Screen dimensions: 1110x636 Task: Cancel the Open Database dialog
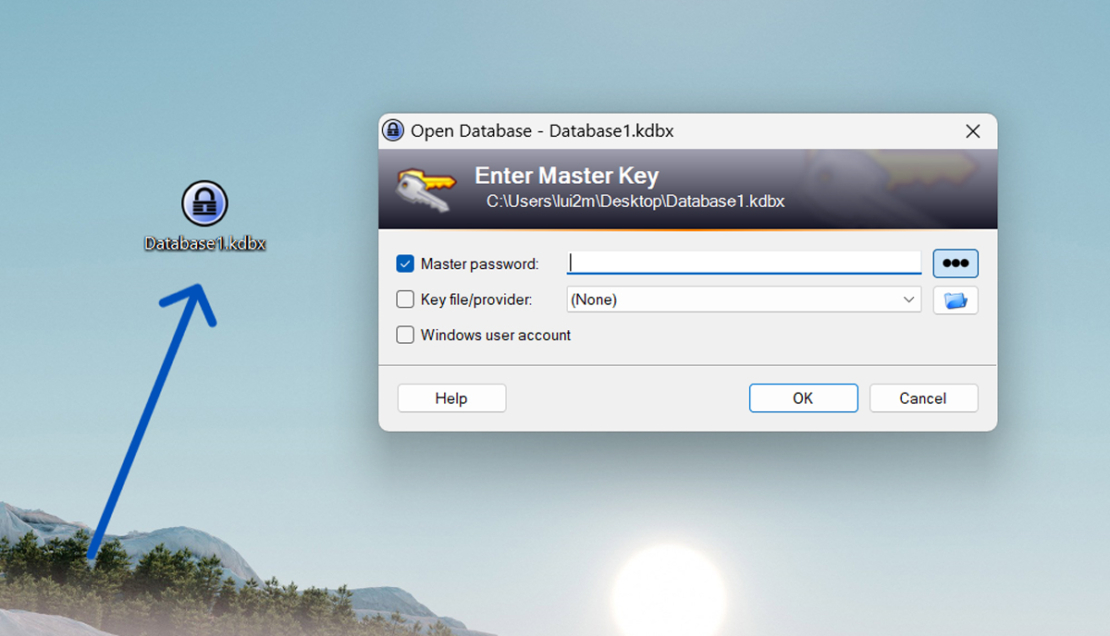click(923, 397)
